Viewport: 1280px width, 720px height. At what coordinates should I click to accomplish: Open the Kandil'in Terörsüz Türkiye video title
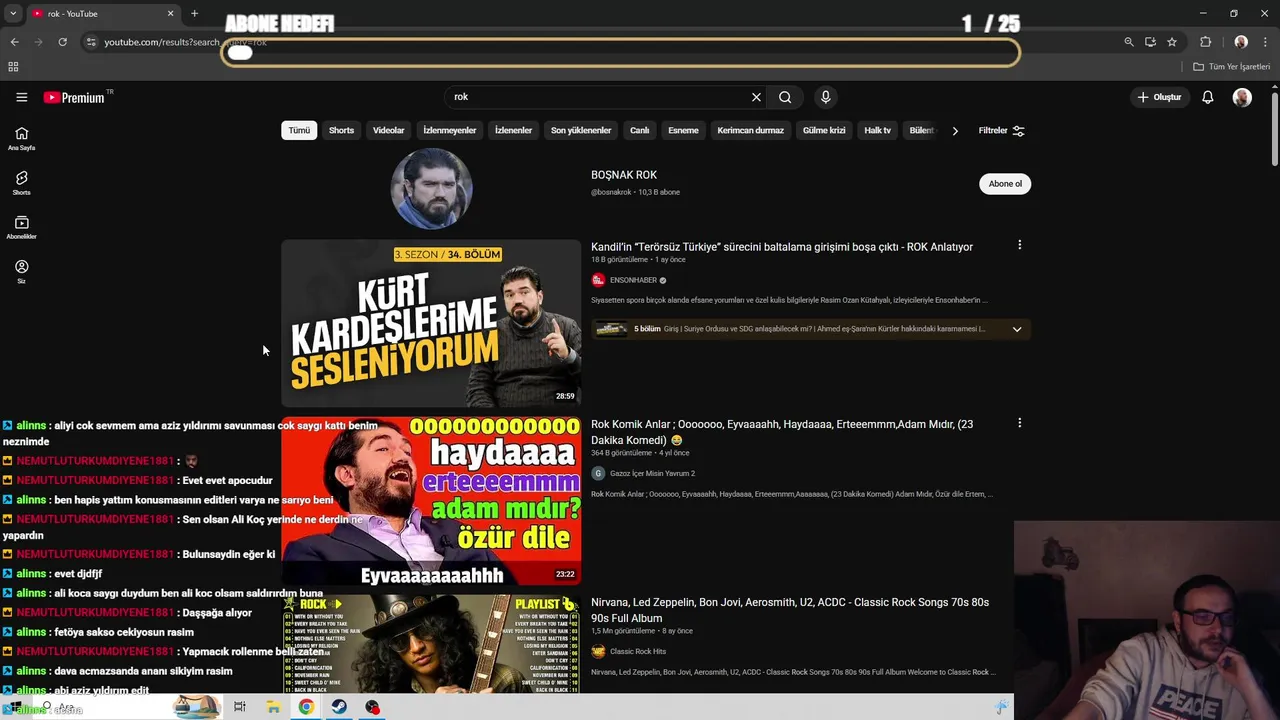click(782, 247)
